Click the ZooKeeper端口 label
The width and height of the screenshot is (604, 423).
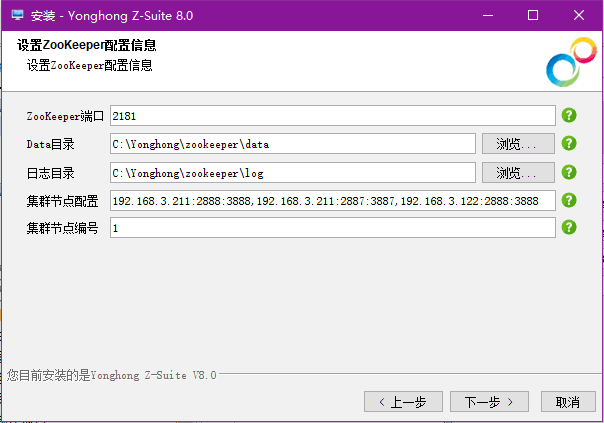point(65,116)
